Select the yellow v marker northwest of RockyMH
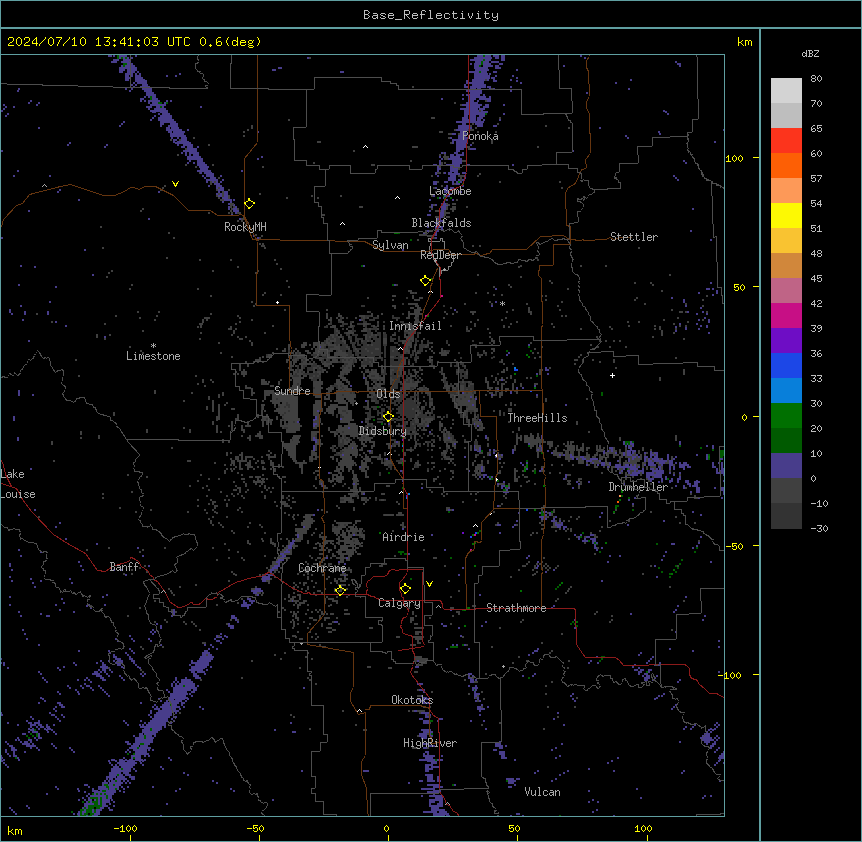862x842 pixels. [175, 184]
